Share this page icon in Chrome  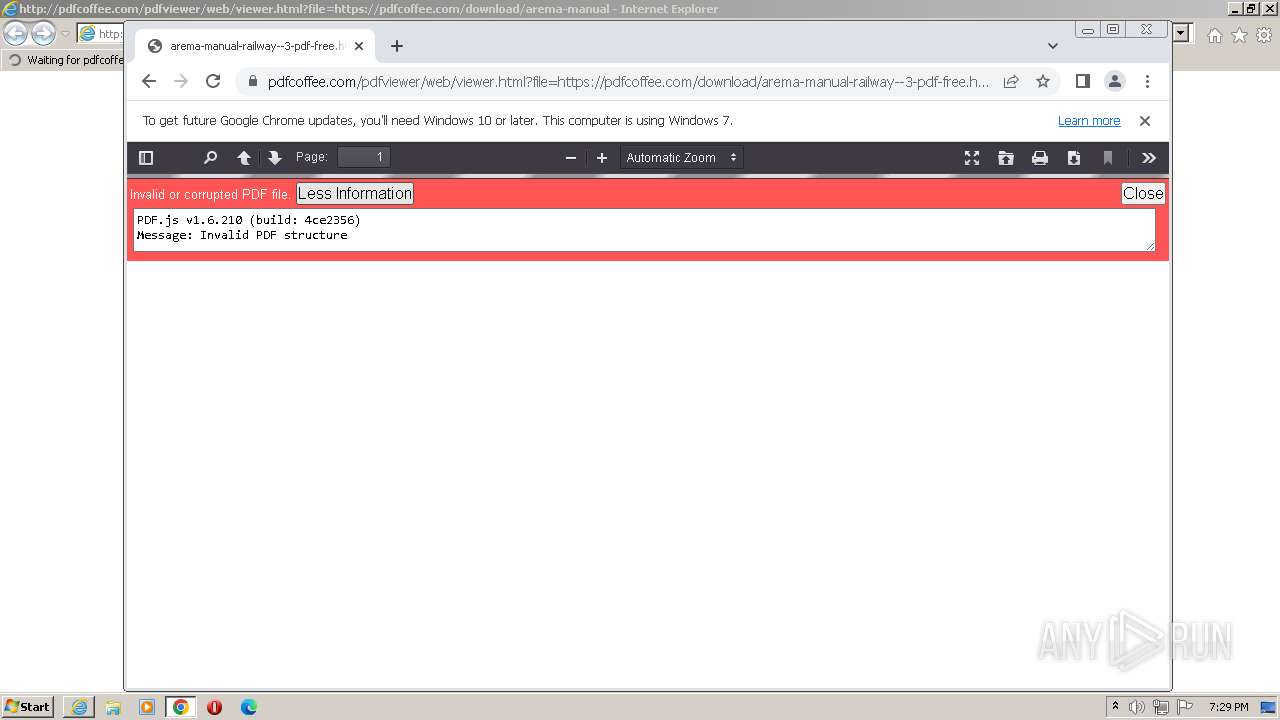click(1011, 82)
